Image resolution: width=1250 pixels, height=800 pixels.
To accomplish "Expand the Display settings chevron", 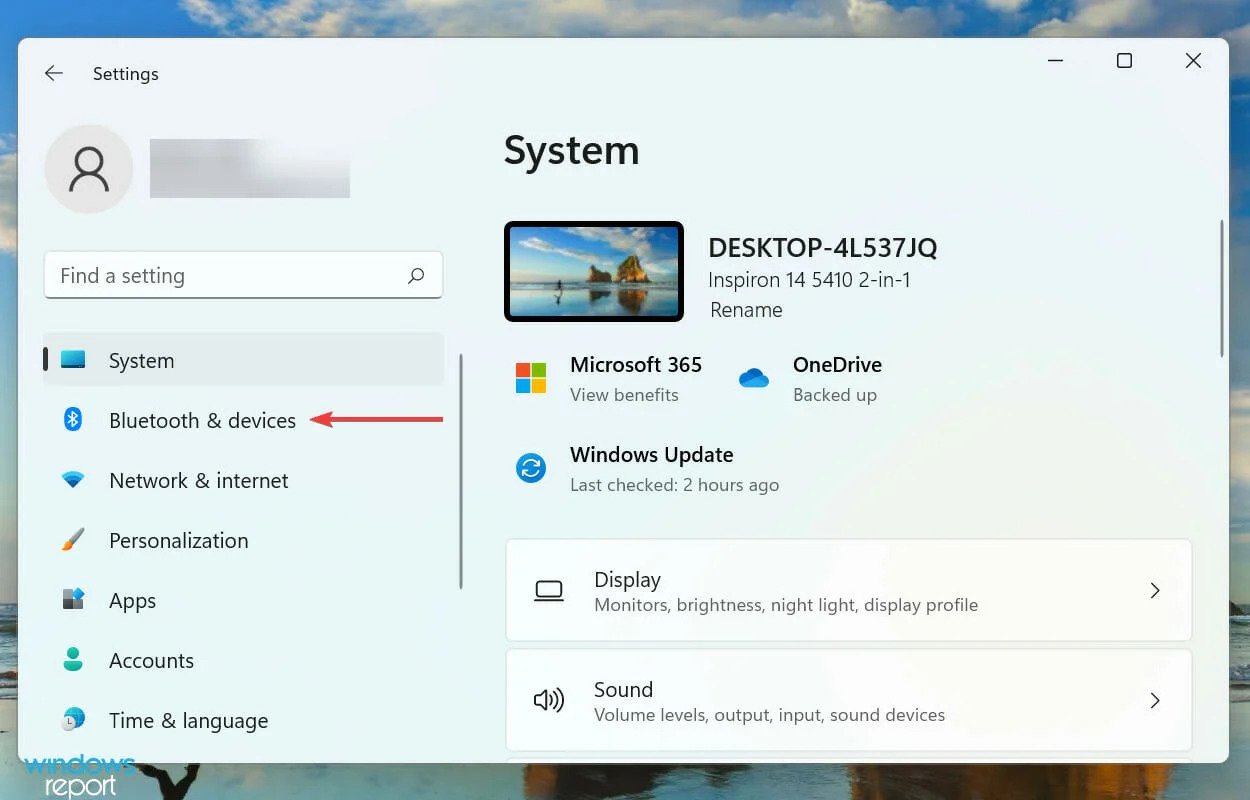I will 1154,590.
